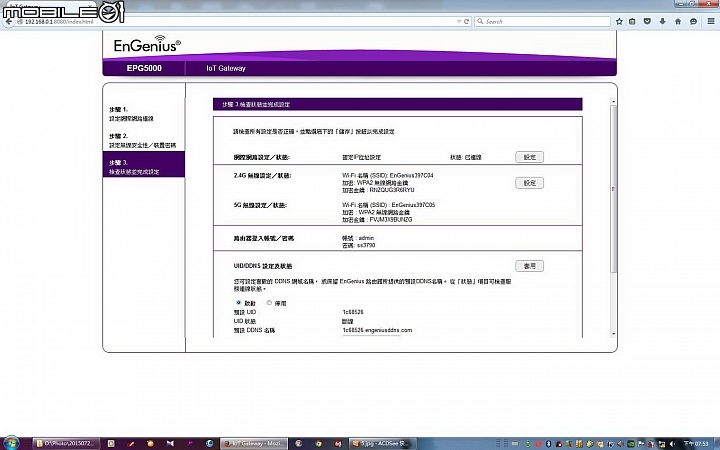This screenshot has height=450, width=720.
Task: Click the EnGenius logo
Action: pyautogui.click(x=147, y=44)
